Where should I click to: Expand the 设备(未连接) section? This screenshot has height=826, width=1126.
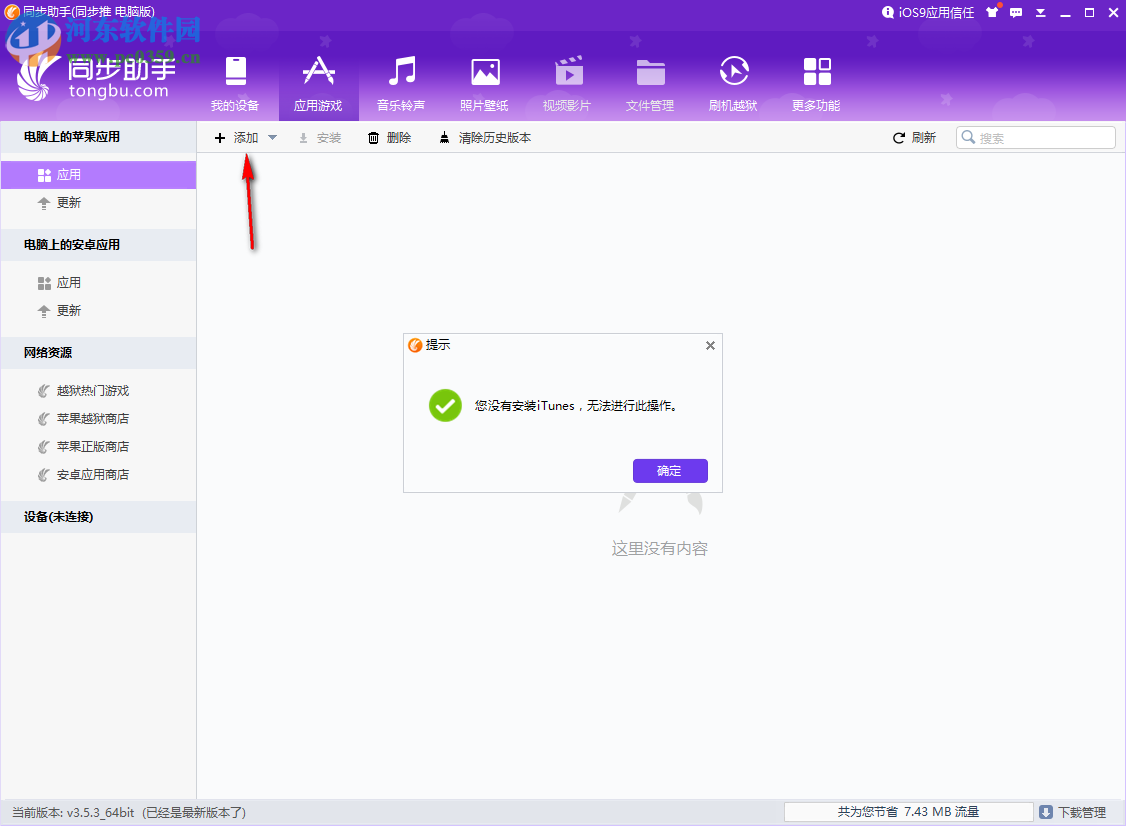coord(97,516)
